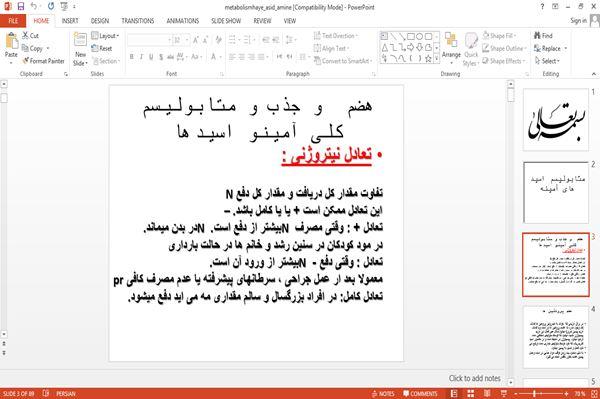
Task: Open the FILE tab
Action: click(x=13, y=21)
